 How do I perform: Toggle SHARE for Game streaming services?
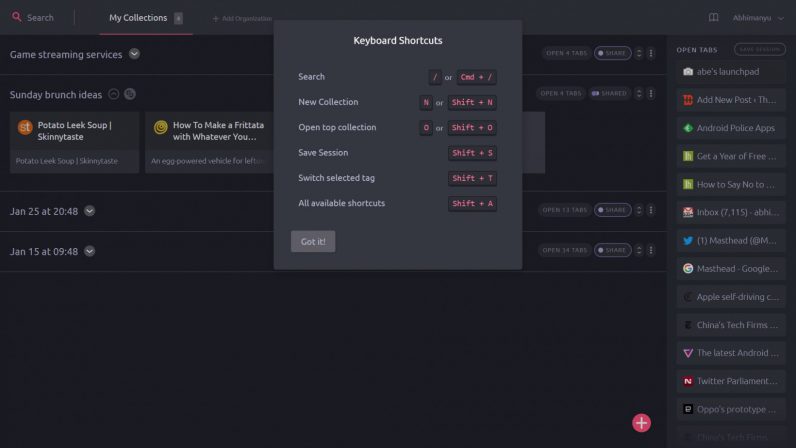point(613,53)
